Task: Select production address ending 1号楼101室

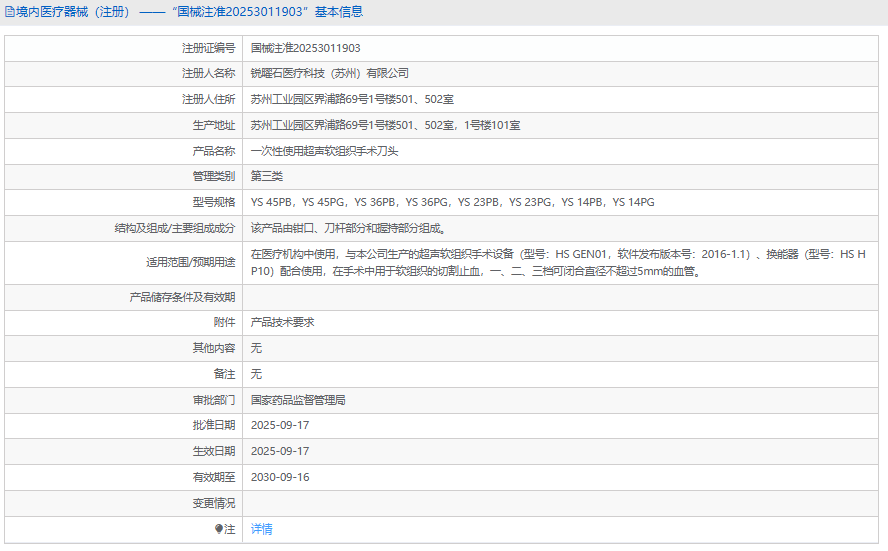Action: (x=385, y=125)
